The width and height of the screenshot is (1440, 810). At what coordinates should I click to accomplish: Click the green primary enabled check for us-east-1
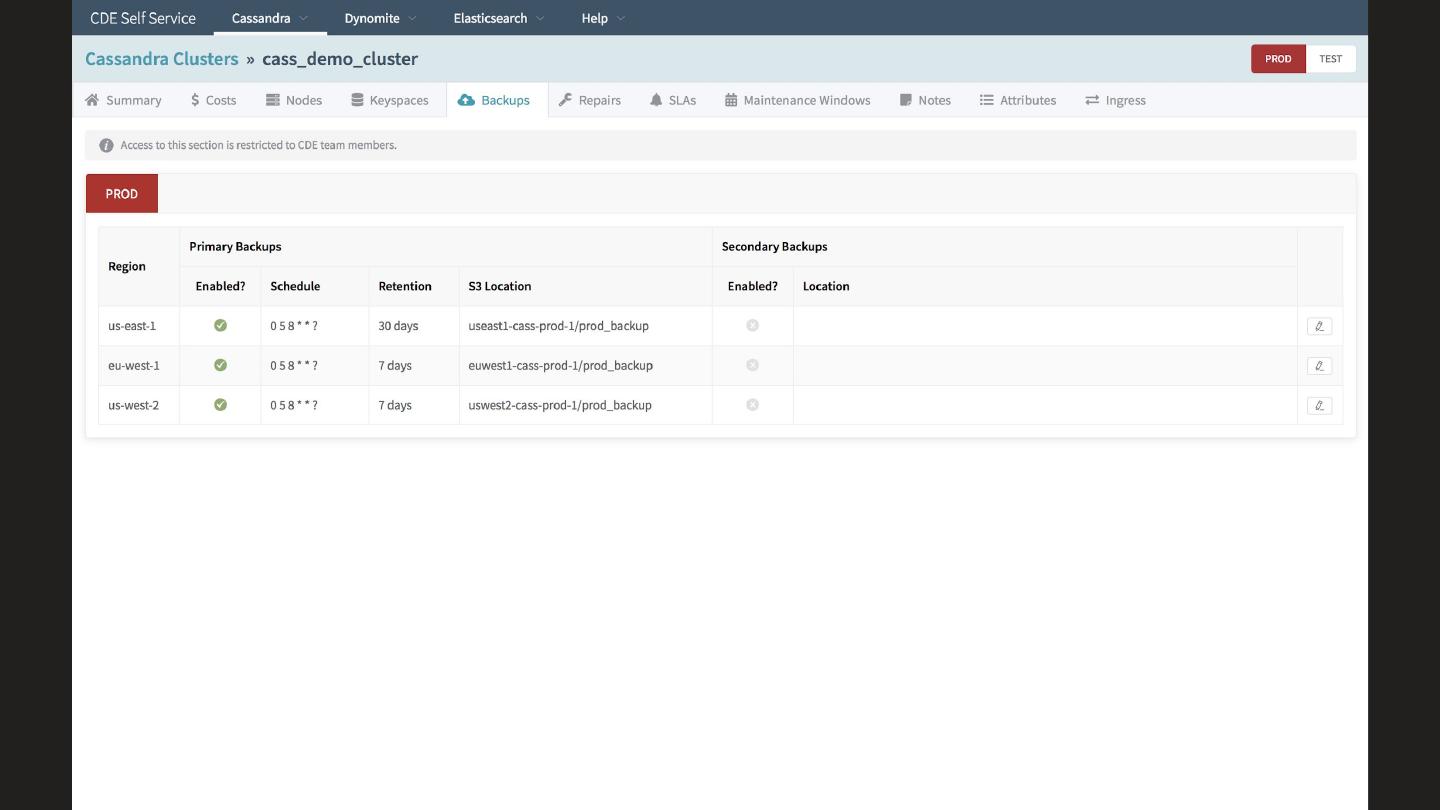[220, 326]
